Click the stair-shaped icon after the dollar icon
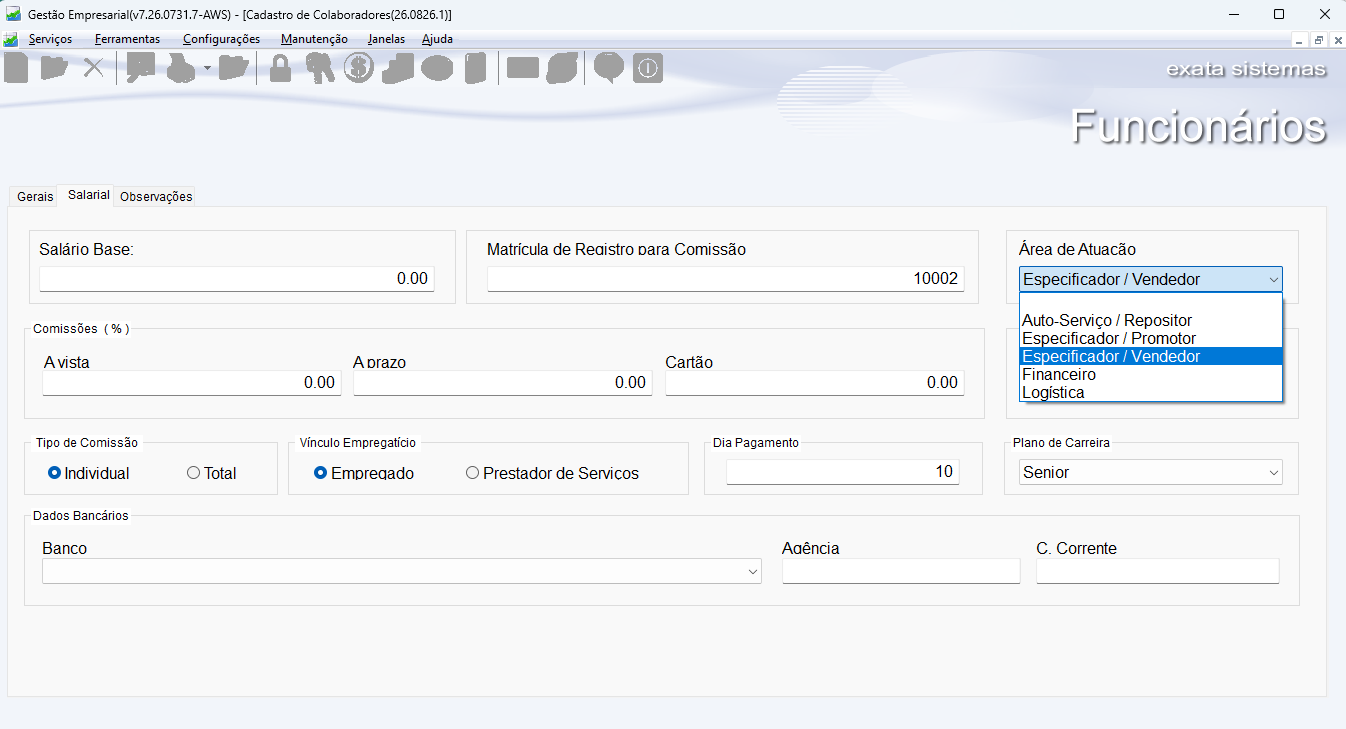1346x729 pixels. point(398,68)
